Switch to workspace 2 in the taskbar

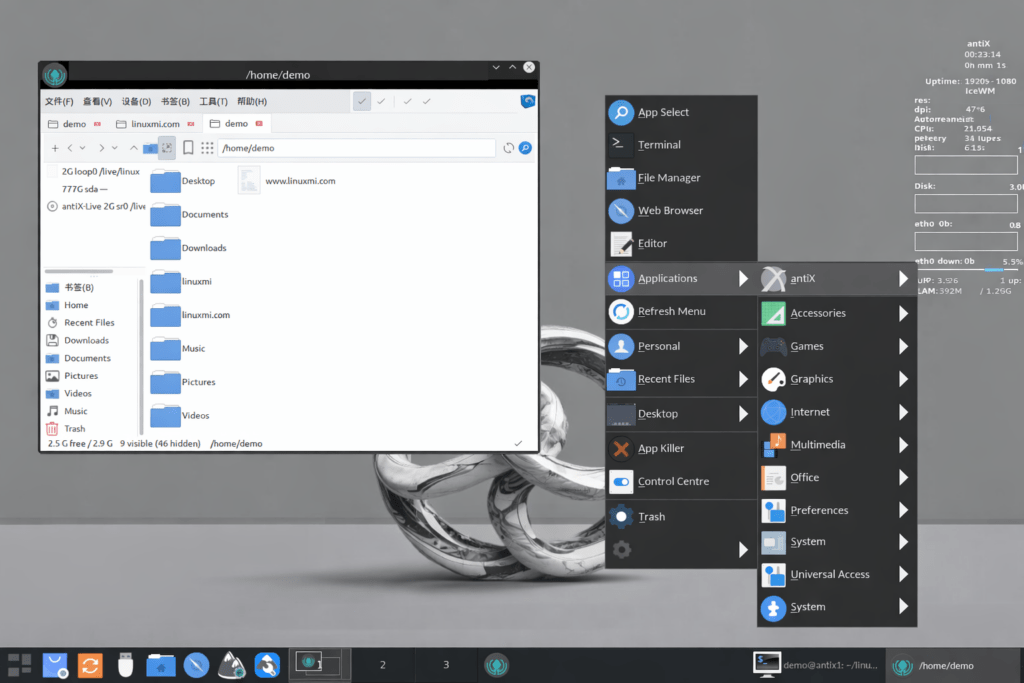tap(382, 664)
